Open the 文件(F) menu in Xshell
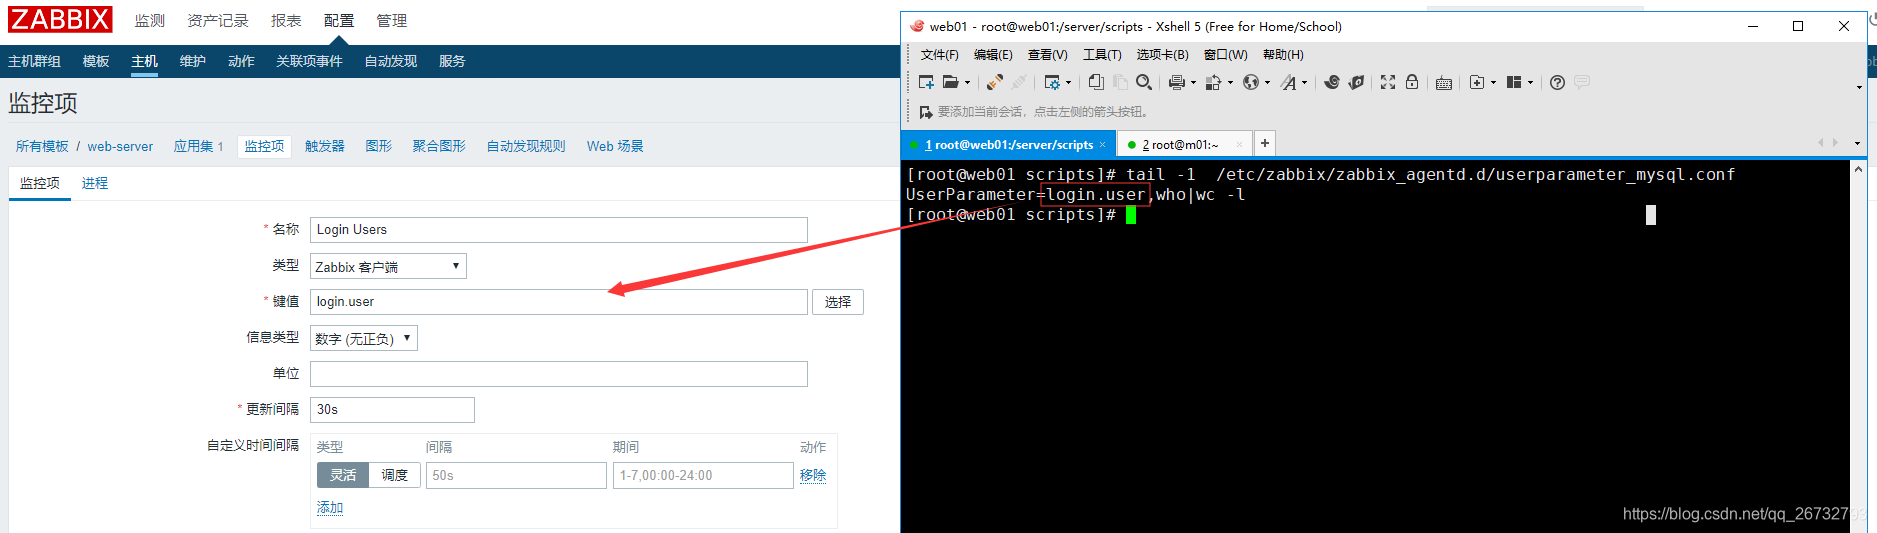Viewport: 1877px width, 533px height. (x=939, y=55)
